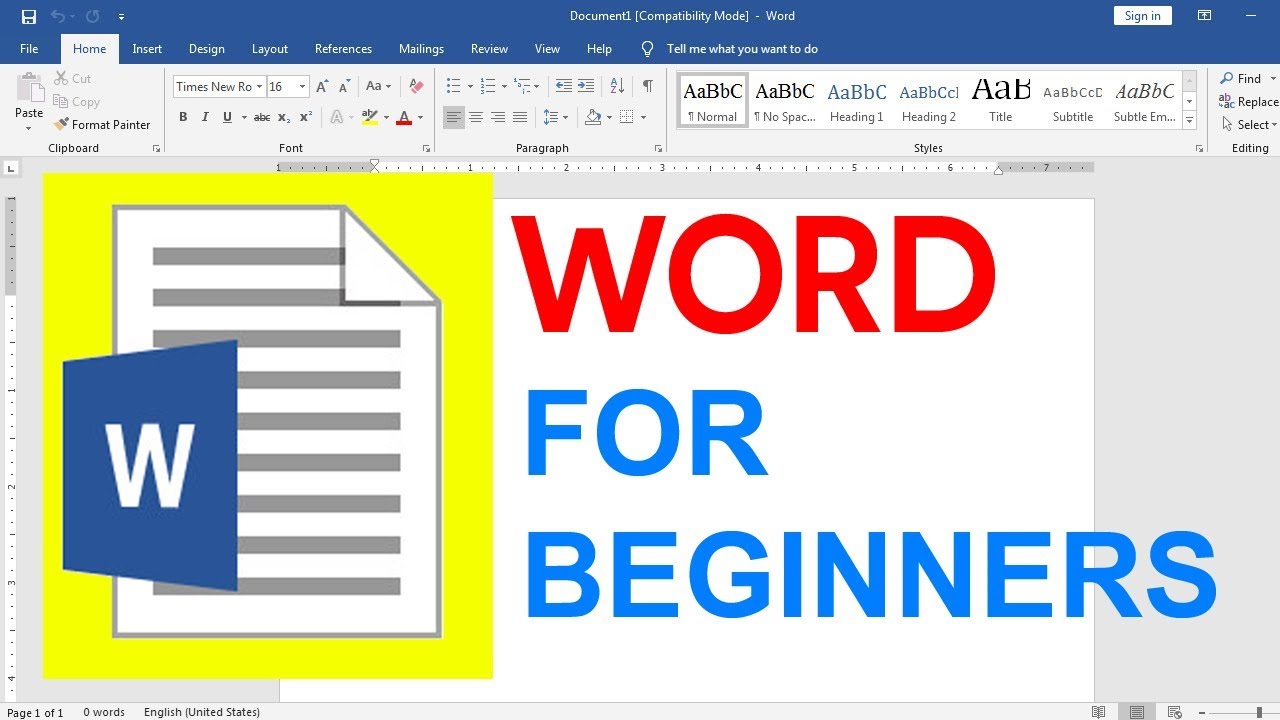This screenshot has height=720, width=1280.
Task: Decrease paragraph indent
Action: click(564, 87)
